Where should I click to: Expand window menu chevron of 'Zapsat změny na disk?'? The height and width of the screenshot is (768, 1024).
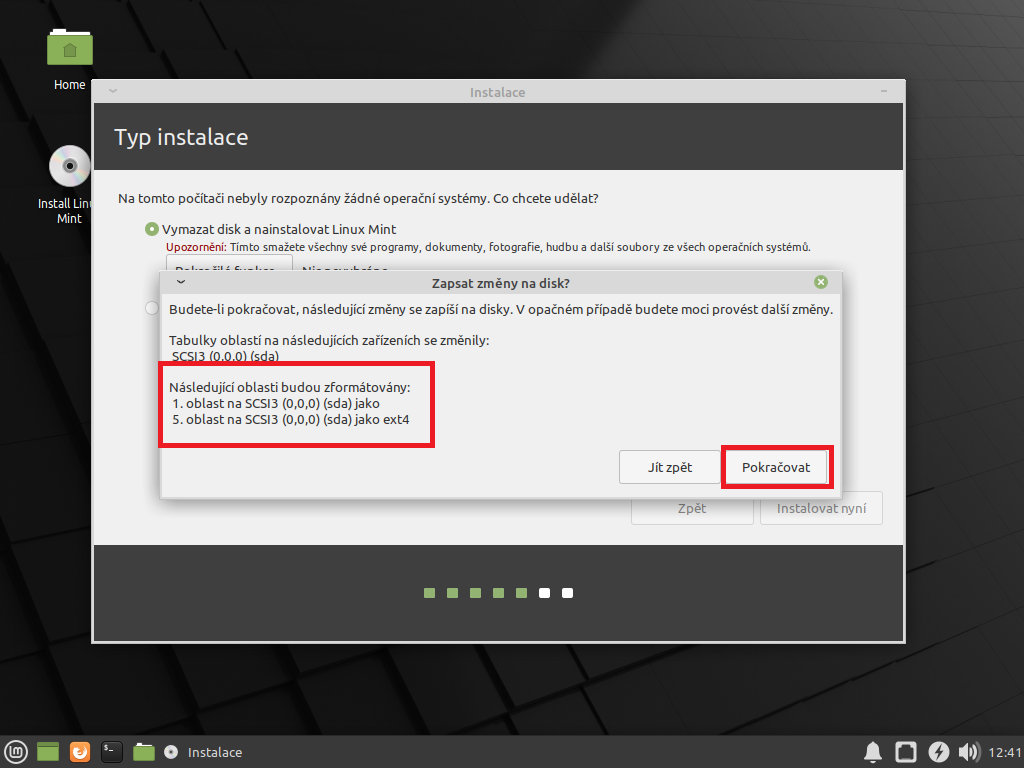pos(181,282)
